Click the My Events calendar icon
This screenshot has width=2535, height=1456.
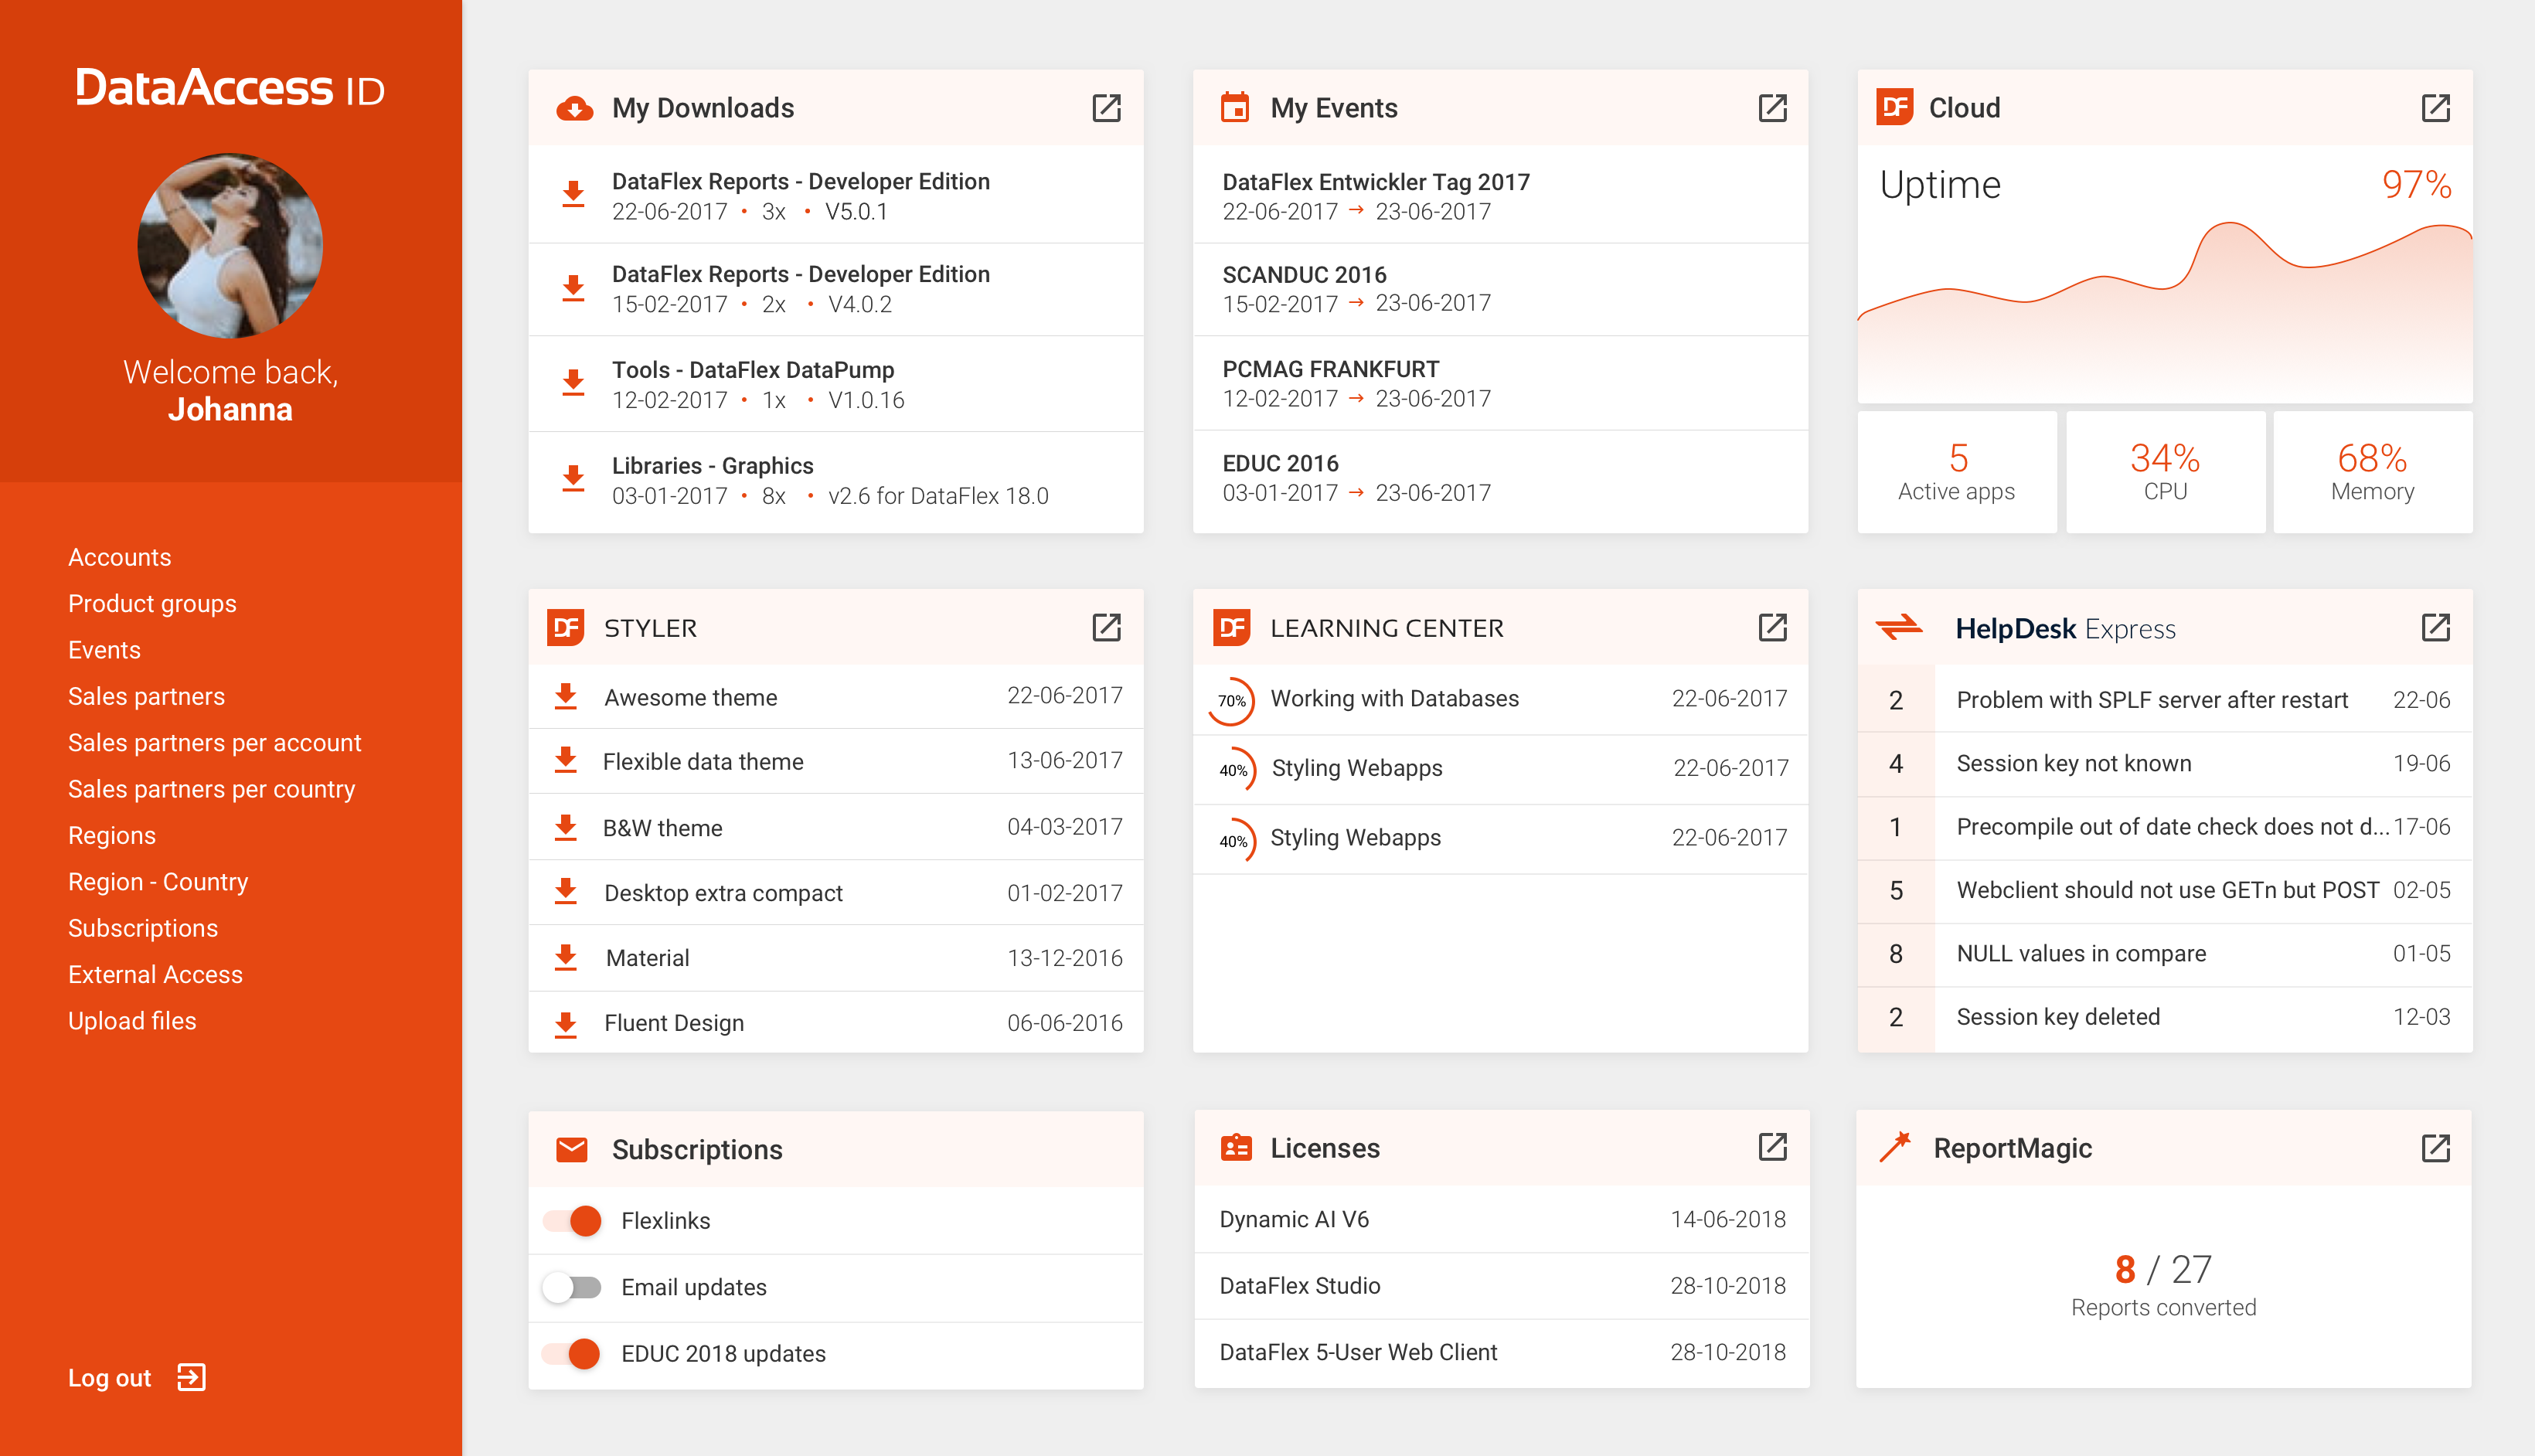[x=1235, y=107]
